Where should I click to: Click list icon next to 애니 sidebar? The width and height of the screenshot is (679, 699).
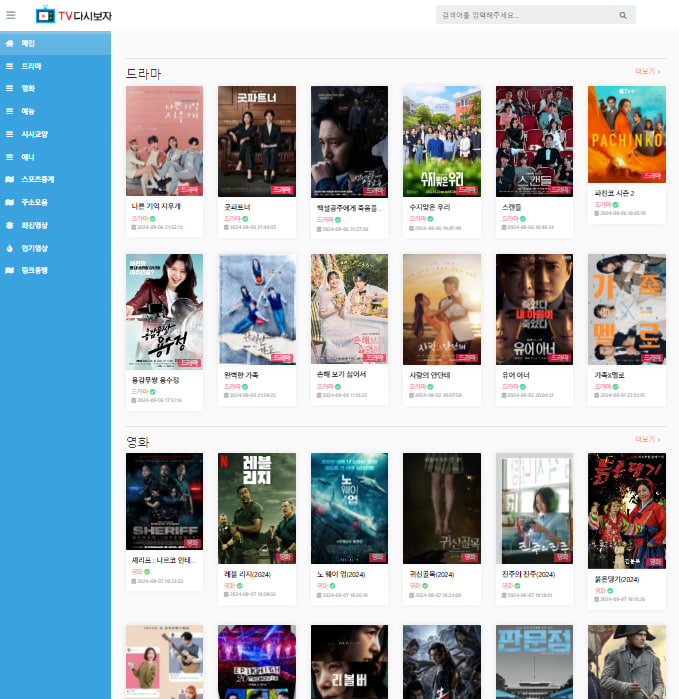(9, 157)
